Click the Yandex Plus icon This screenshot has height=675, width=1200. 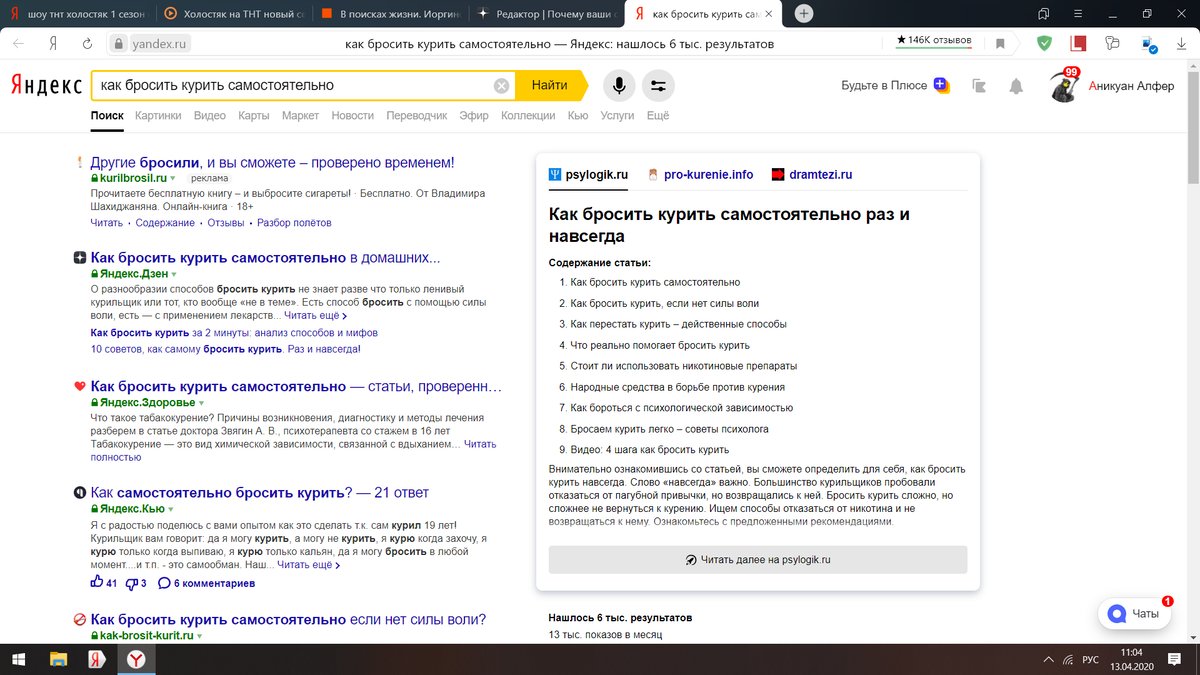(x=941, y=85)
